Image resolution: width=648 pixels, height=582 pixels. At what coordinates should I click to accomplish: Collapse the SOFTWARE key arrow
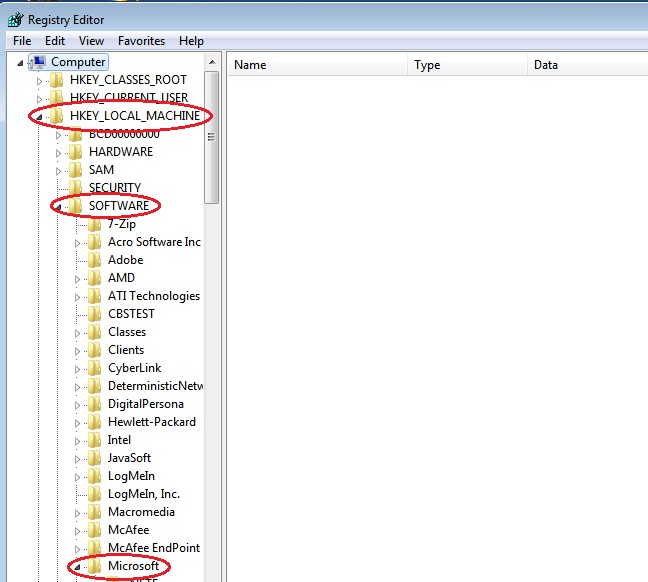(x=58, y=207)
